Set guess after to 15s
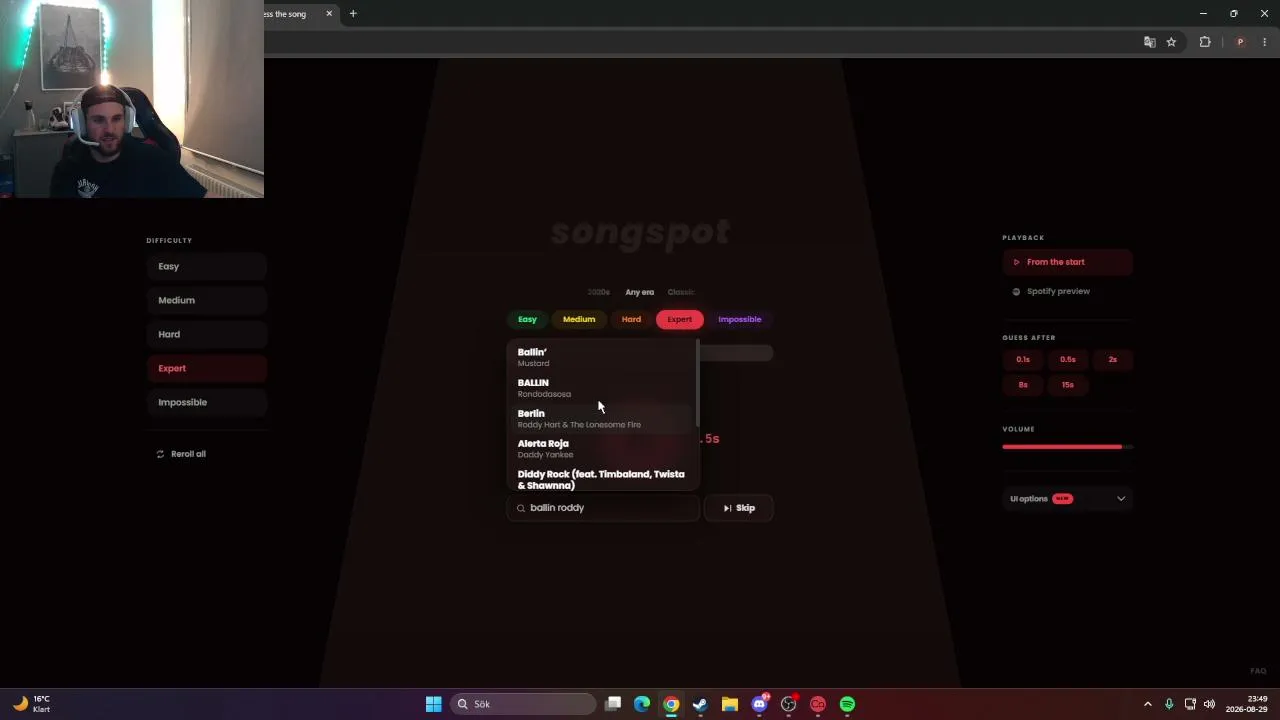Image resolution: width=1280 pixels, height=720 pixels. pos(1068,385)
